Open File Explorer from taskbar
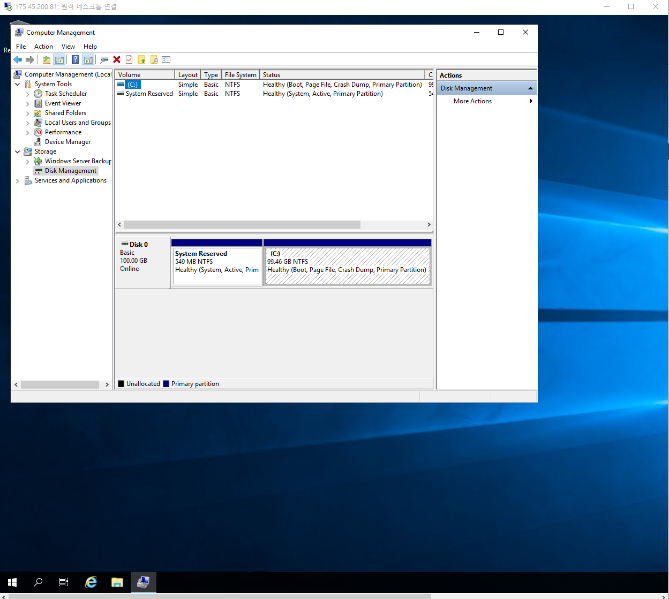The height and width of the screenshot is (599, 669). 117,582
